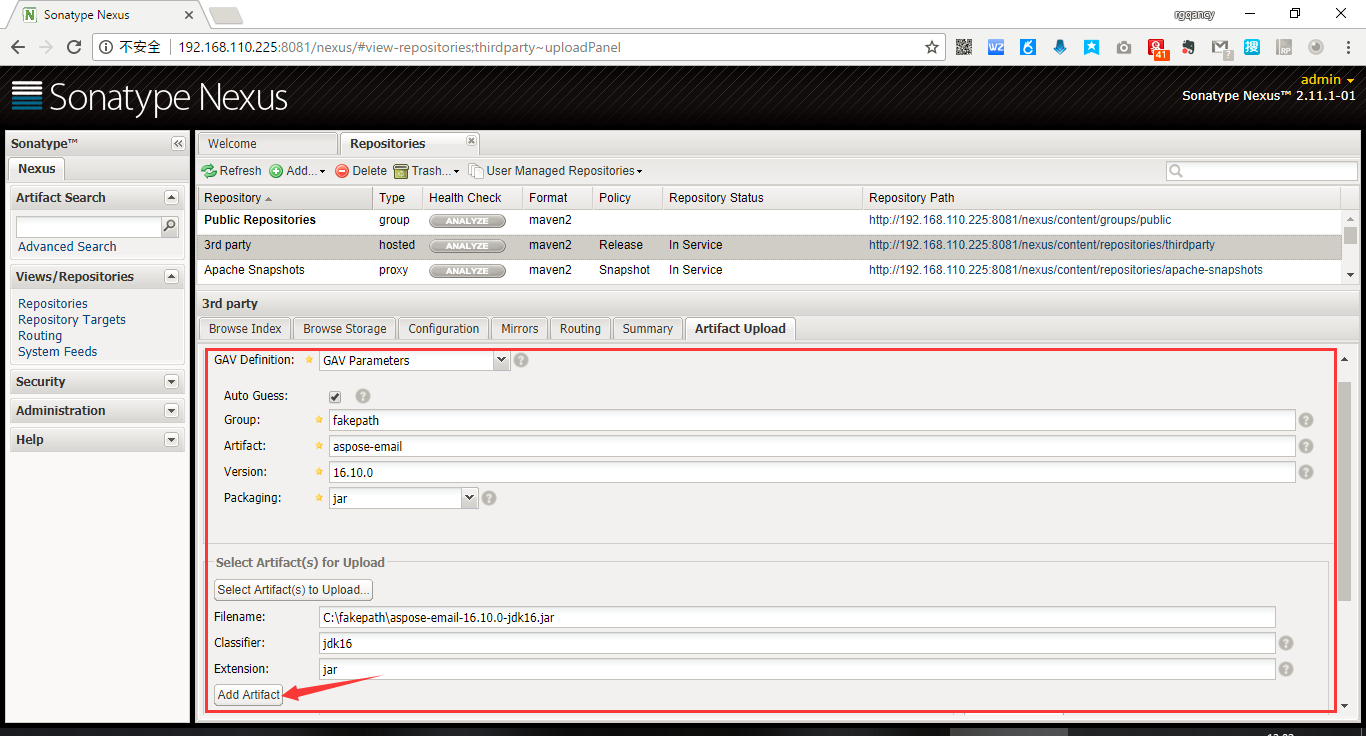Click help icon beside Version field
Image resolution: width=1366 pixels, height=736 pixels.
(1306, 472)
